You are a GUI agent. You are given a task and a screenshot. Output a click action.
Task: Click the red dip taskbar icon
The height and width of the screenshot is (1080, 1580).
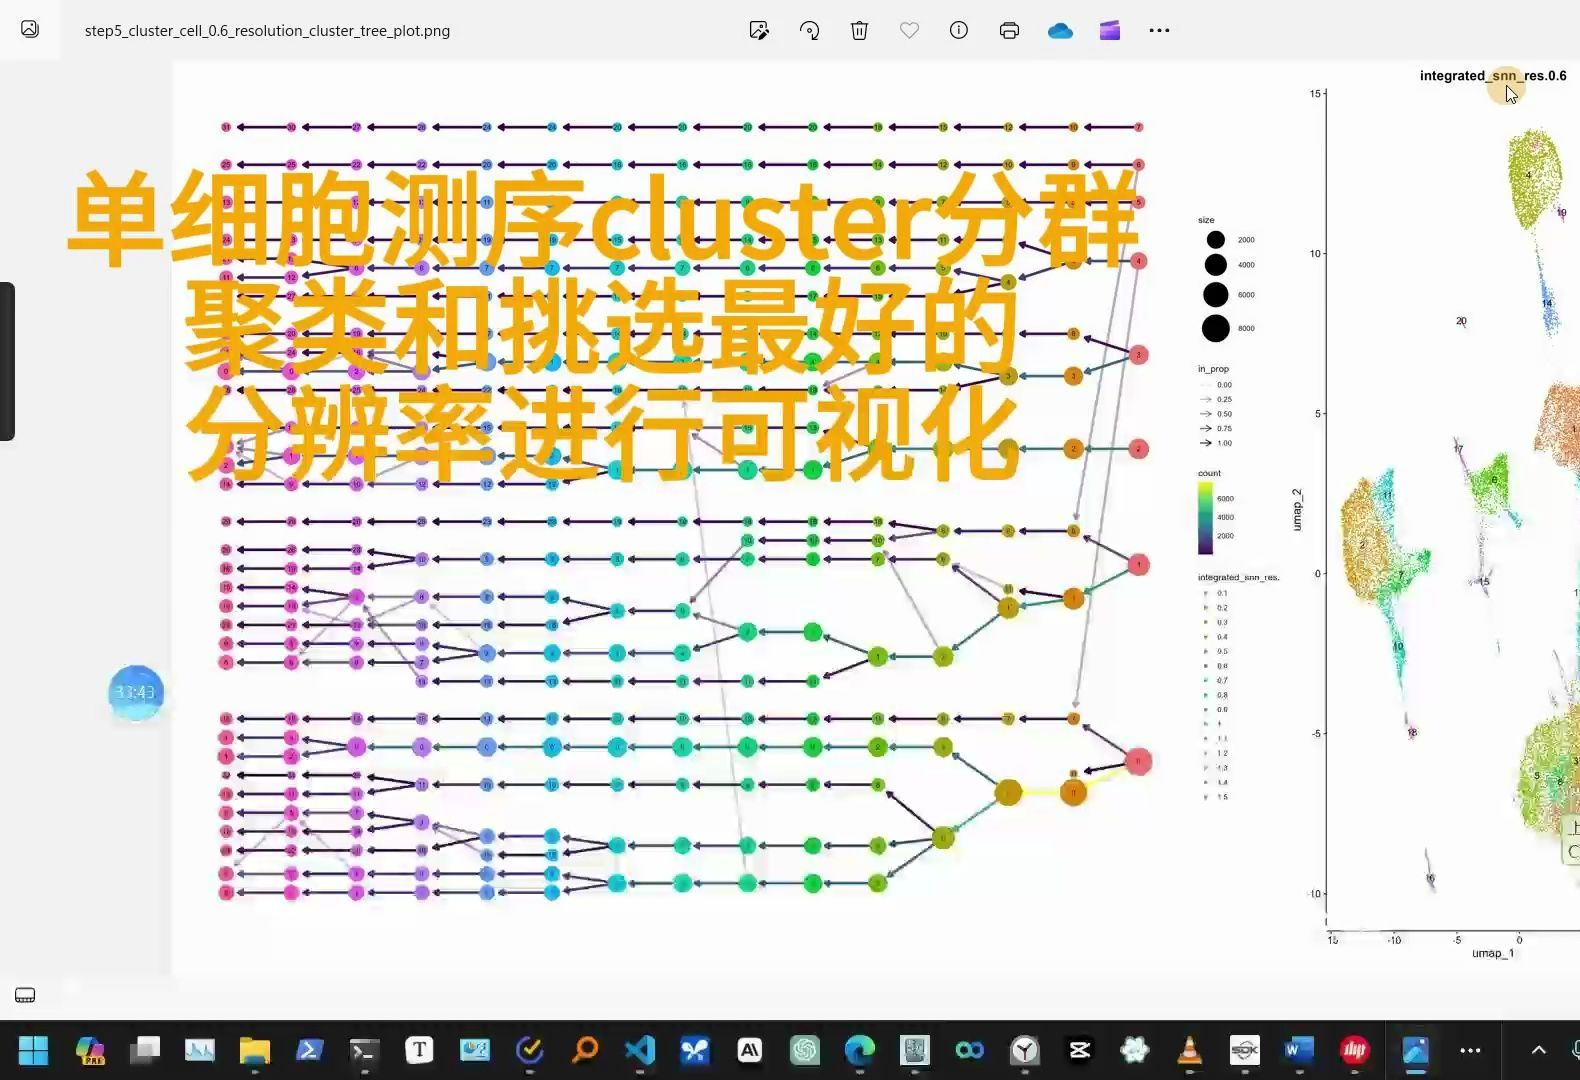(x=1355, y=1050)
